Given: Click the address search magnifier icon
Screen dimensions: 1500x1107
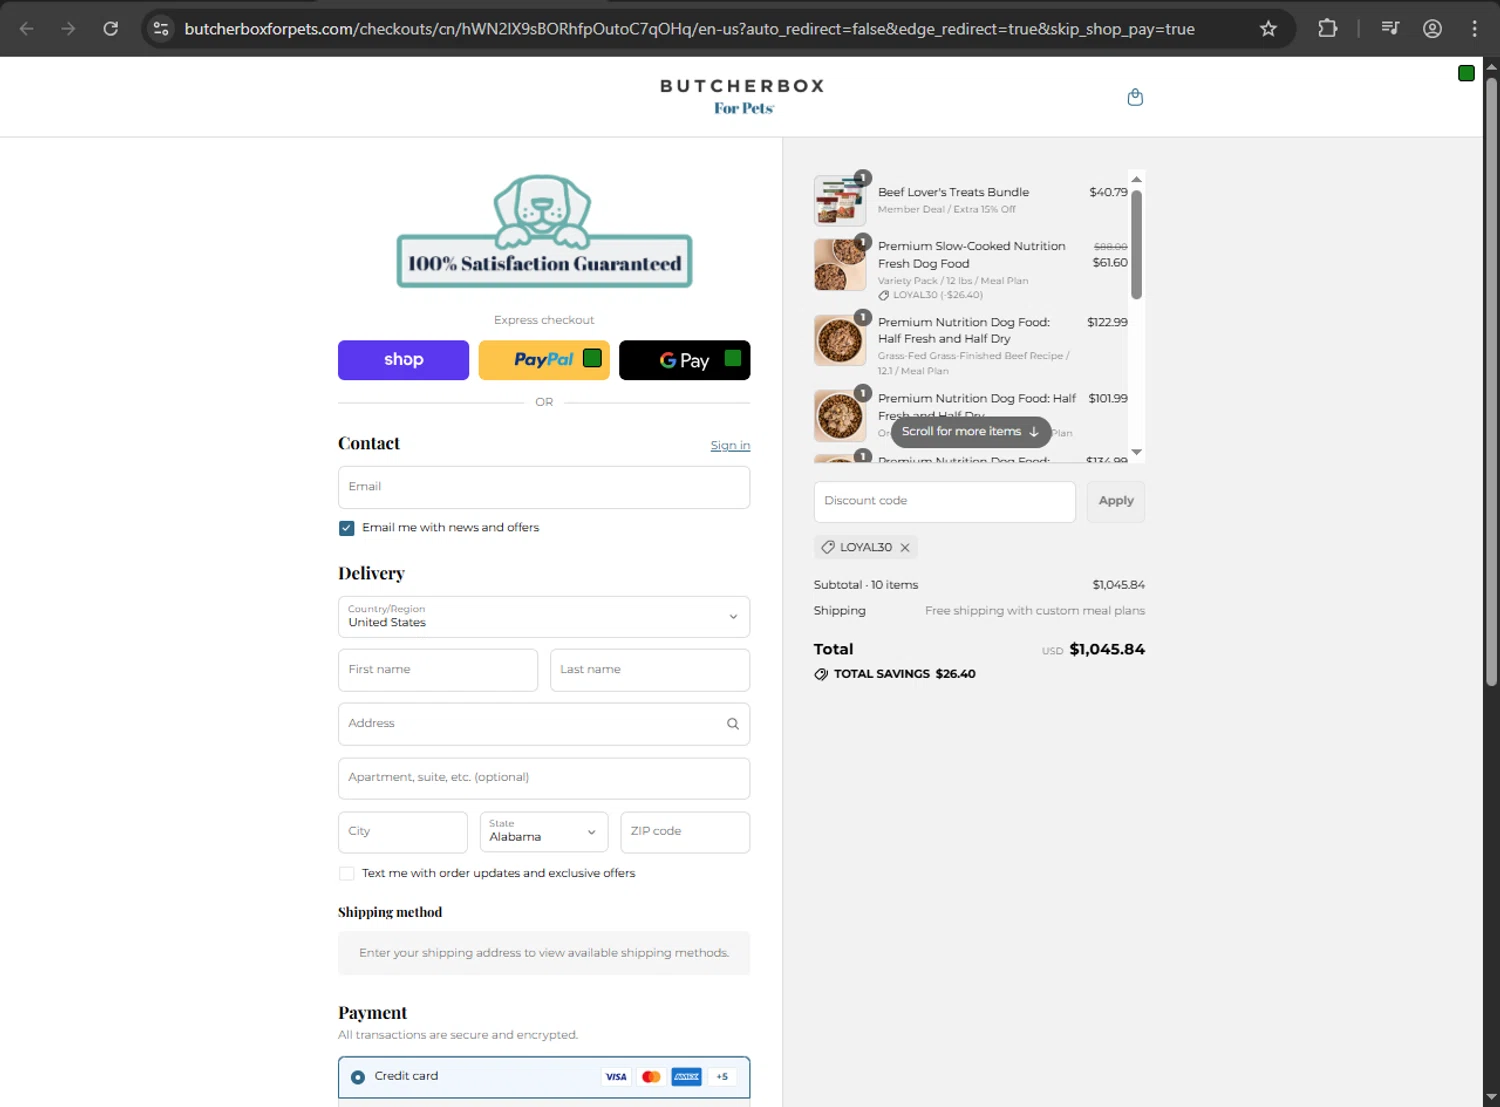Looking at the screenshot, I should click(x=733, y=724).
